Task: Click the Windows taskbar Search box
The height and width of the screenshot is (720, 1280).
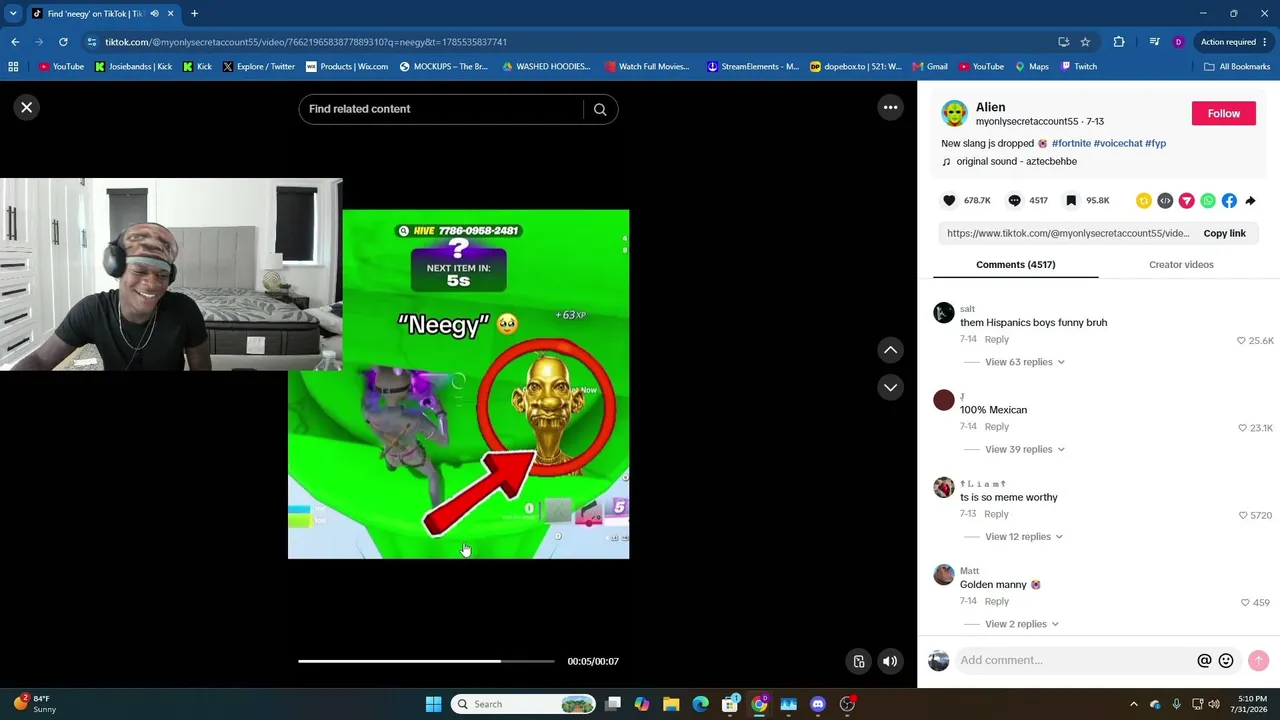Action: point(525,704)
